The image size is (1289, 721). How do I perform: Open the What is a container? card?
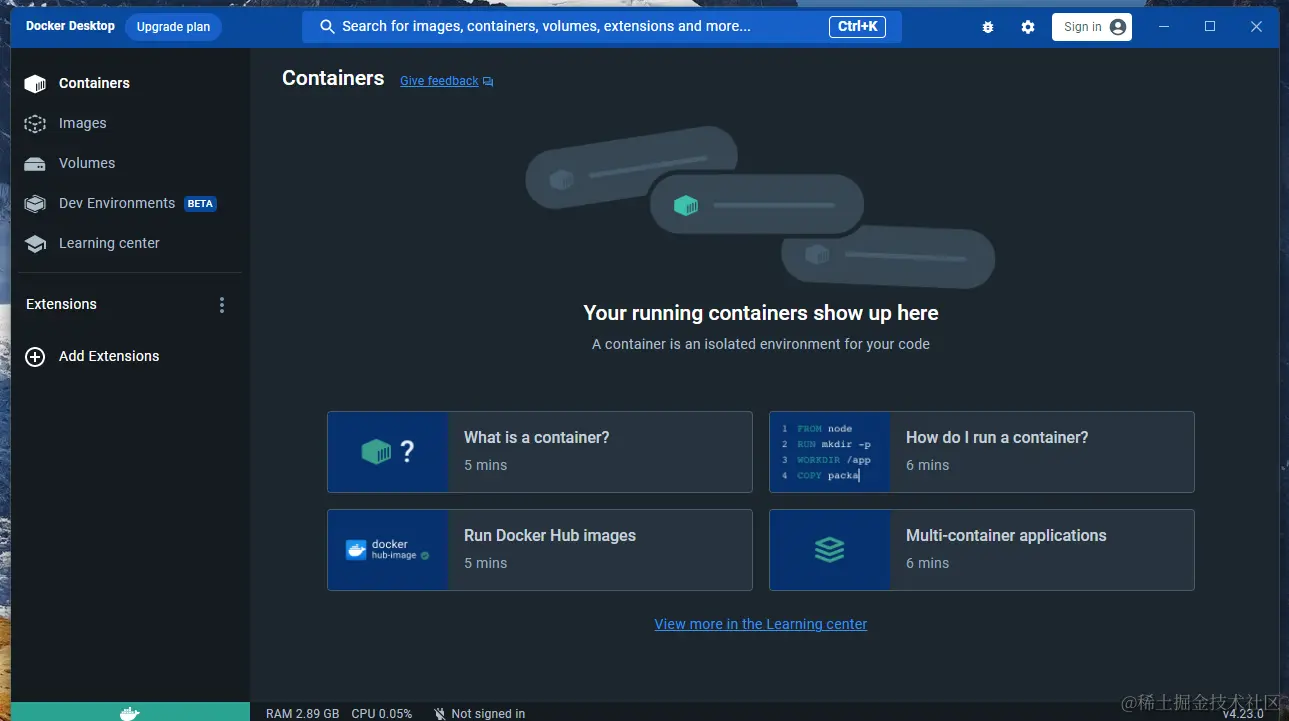pyautogui.click(x=540, y=452)
